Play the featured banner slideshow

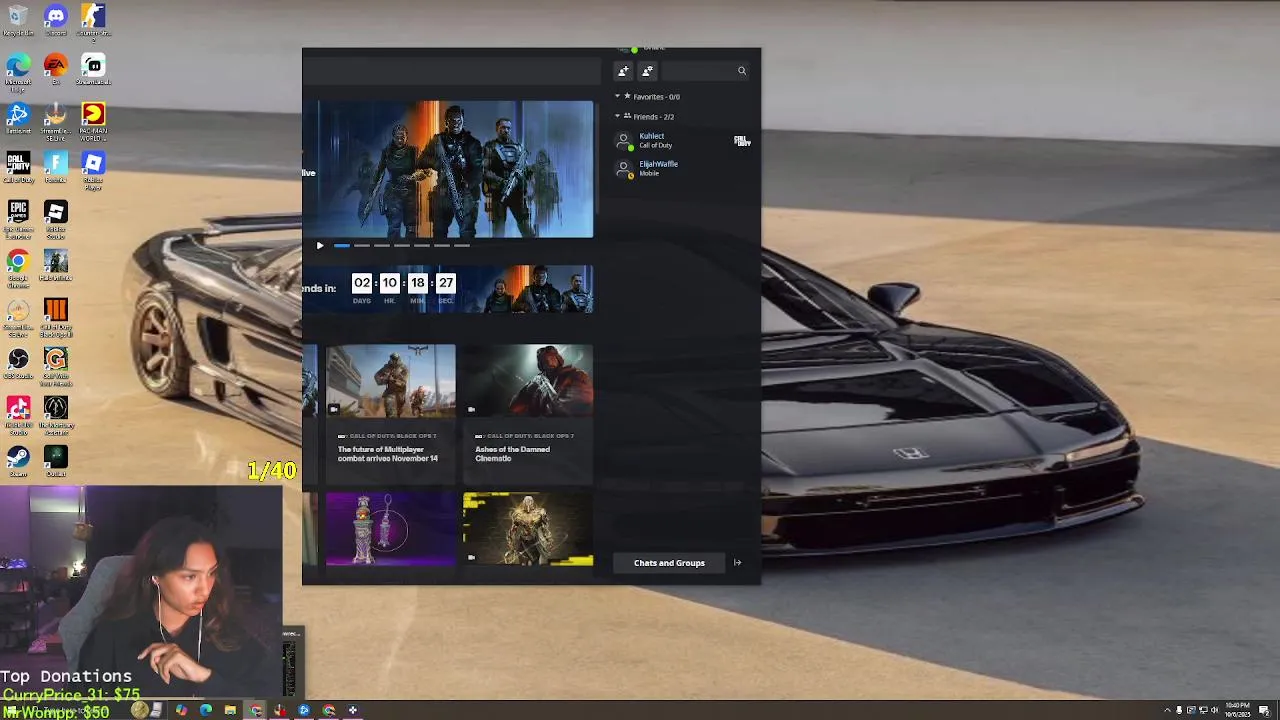click(320, 245)
